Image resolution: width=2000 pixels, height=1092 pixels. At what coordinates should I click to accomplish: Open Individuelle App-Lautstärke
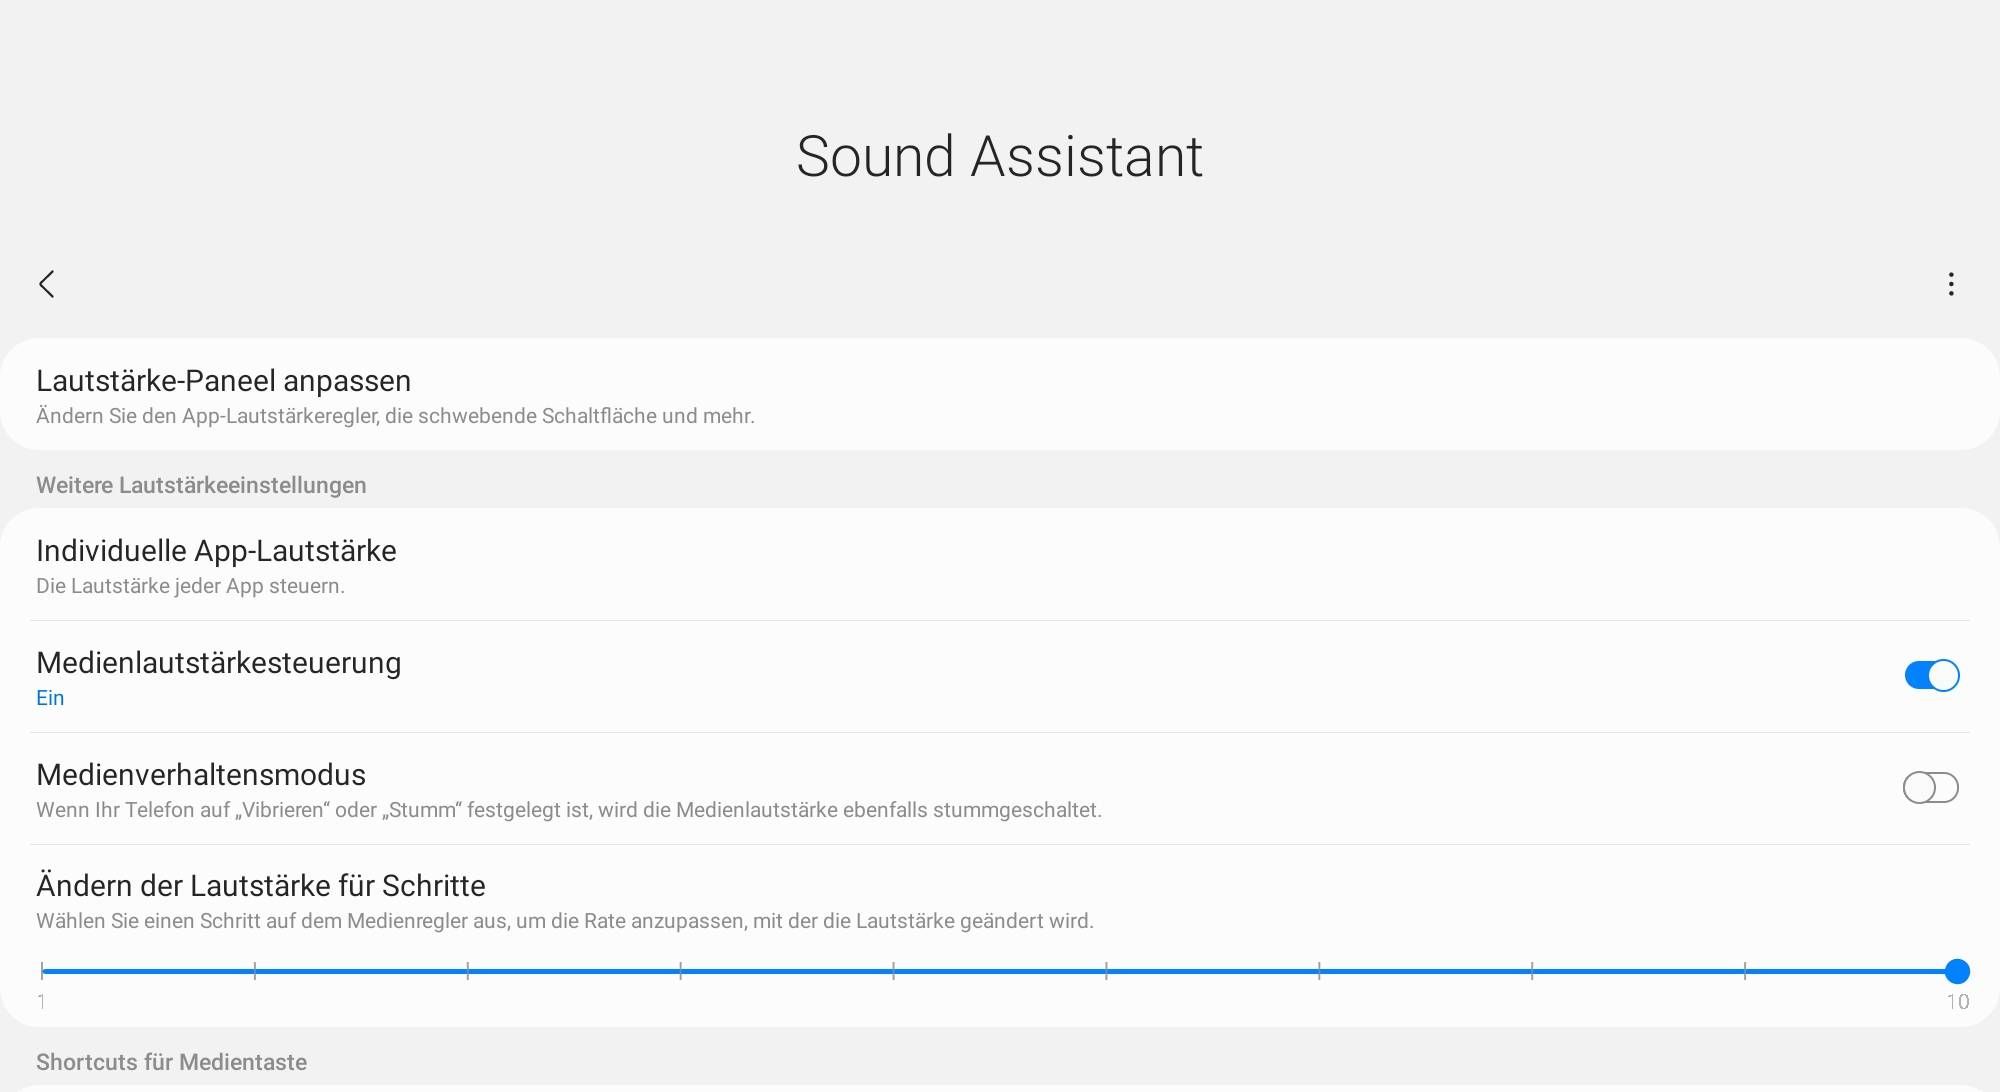click(x=216, y=551)
